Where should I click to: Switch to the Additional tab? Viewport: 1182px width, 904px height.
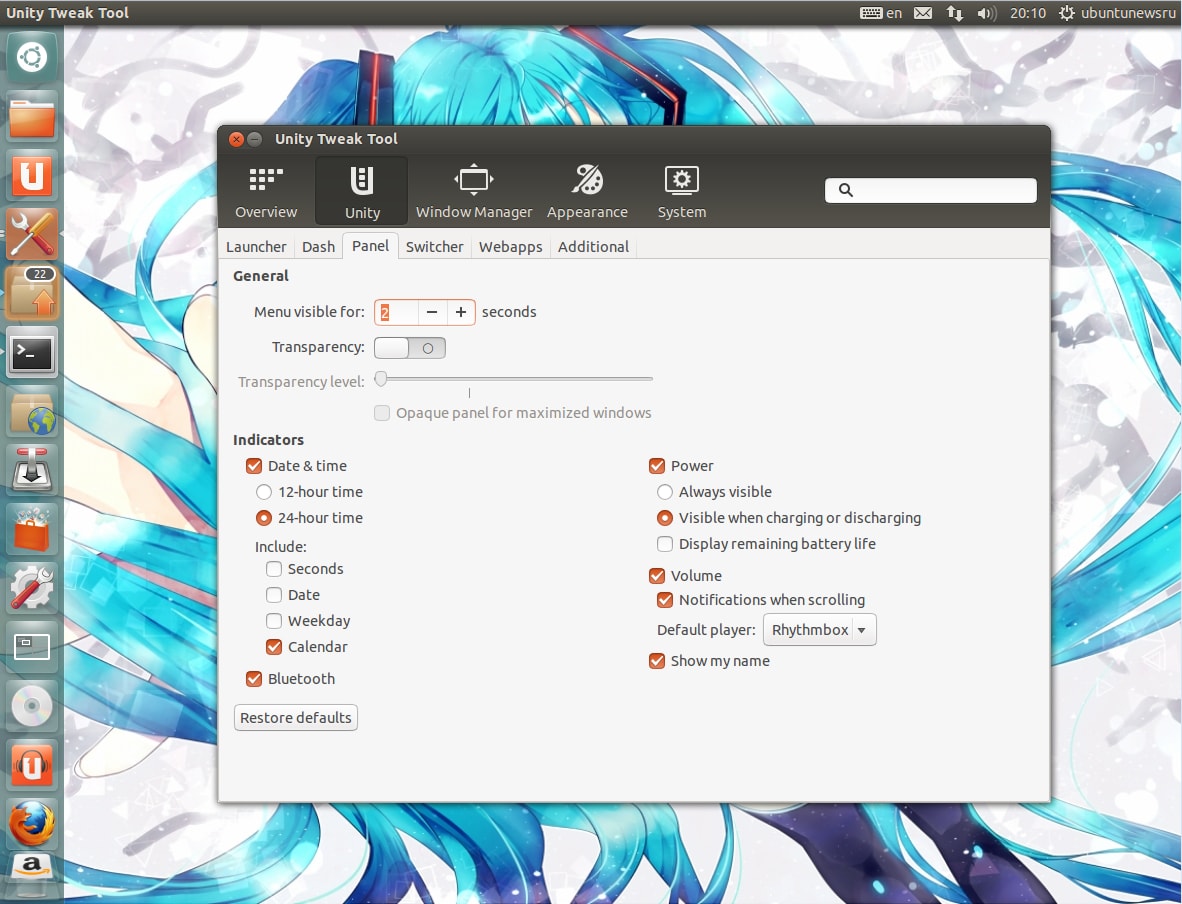(593, 247)
